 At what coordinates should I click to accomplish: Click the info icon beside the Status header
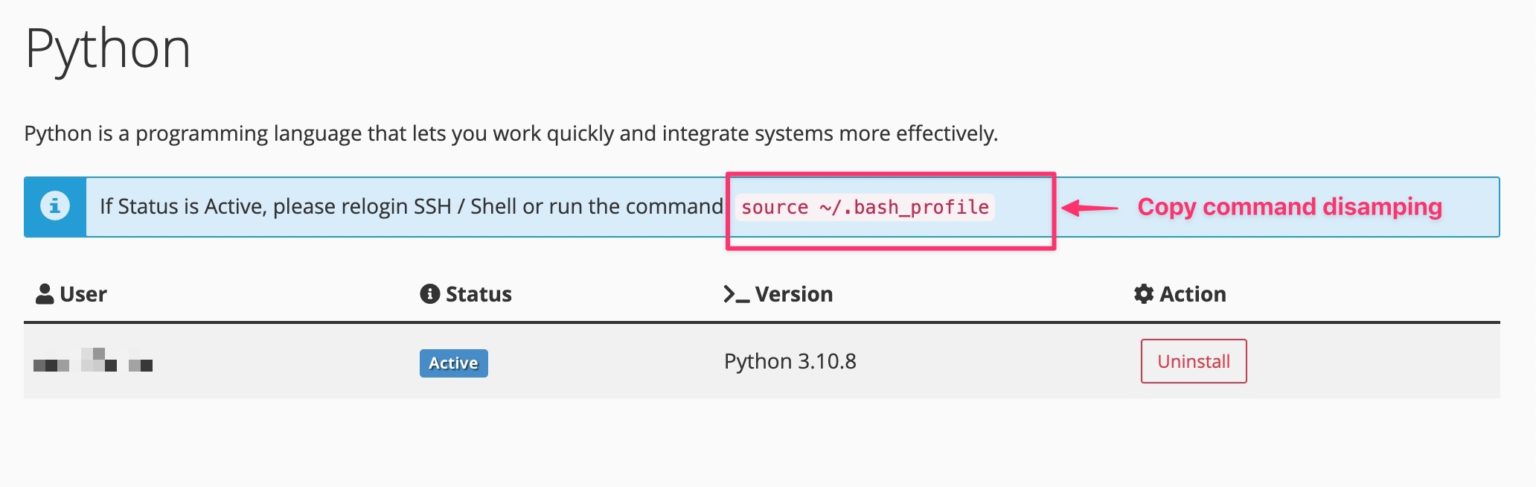point(430,294)
